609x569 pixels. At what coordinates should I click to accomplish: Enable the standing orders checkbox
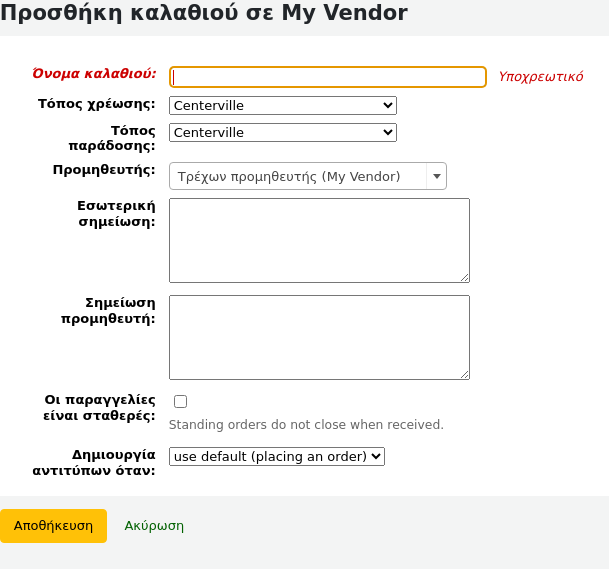181,402
